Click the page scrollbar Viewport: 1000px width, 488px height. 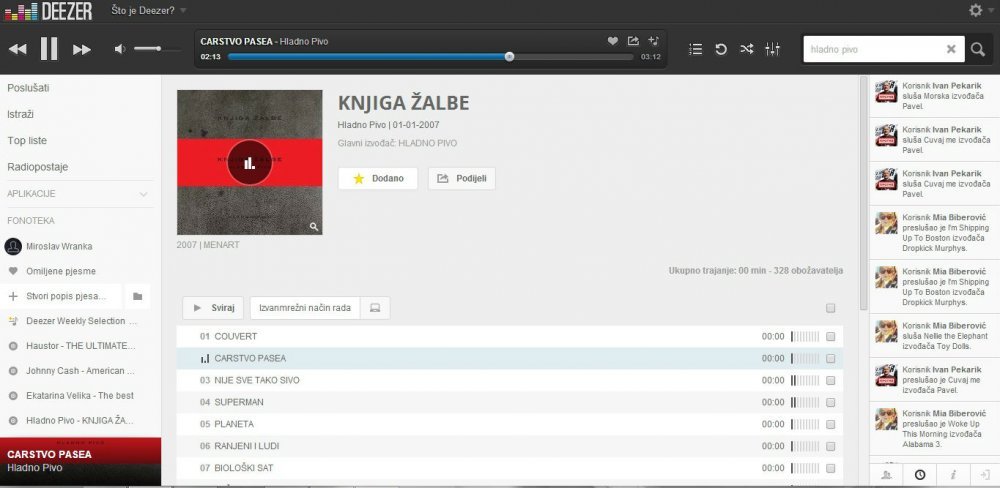point(864,193)
